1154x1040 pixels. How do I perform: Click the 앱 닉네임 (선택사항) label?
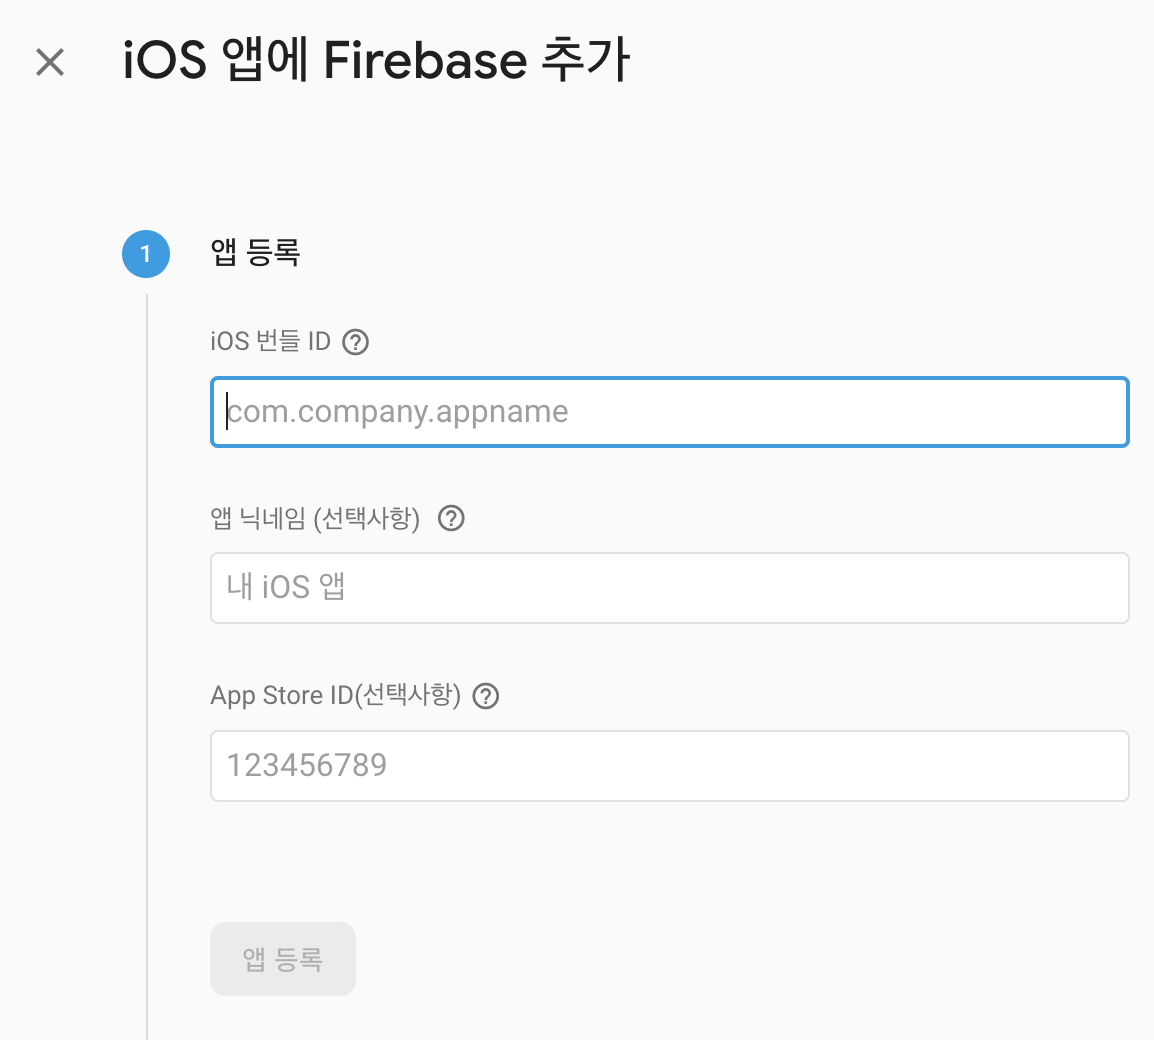[x=315, y=519]
